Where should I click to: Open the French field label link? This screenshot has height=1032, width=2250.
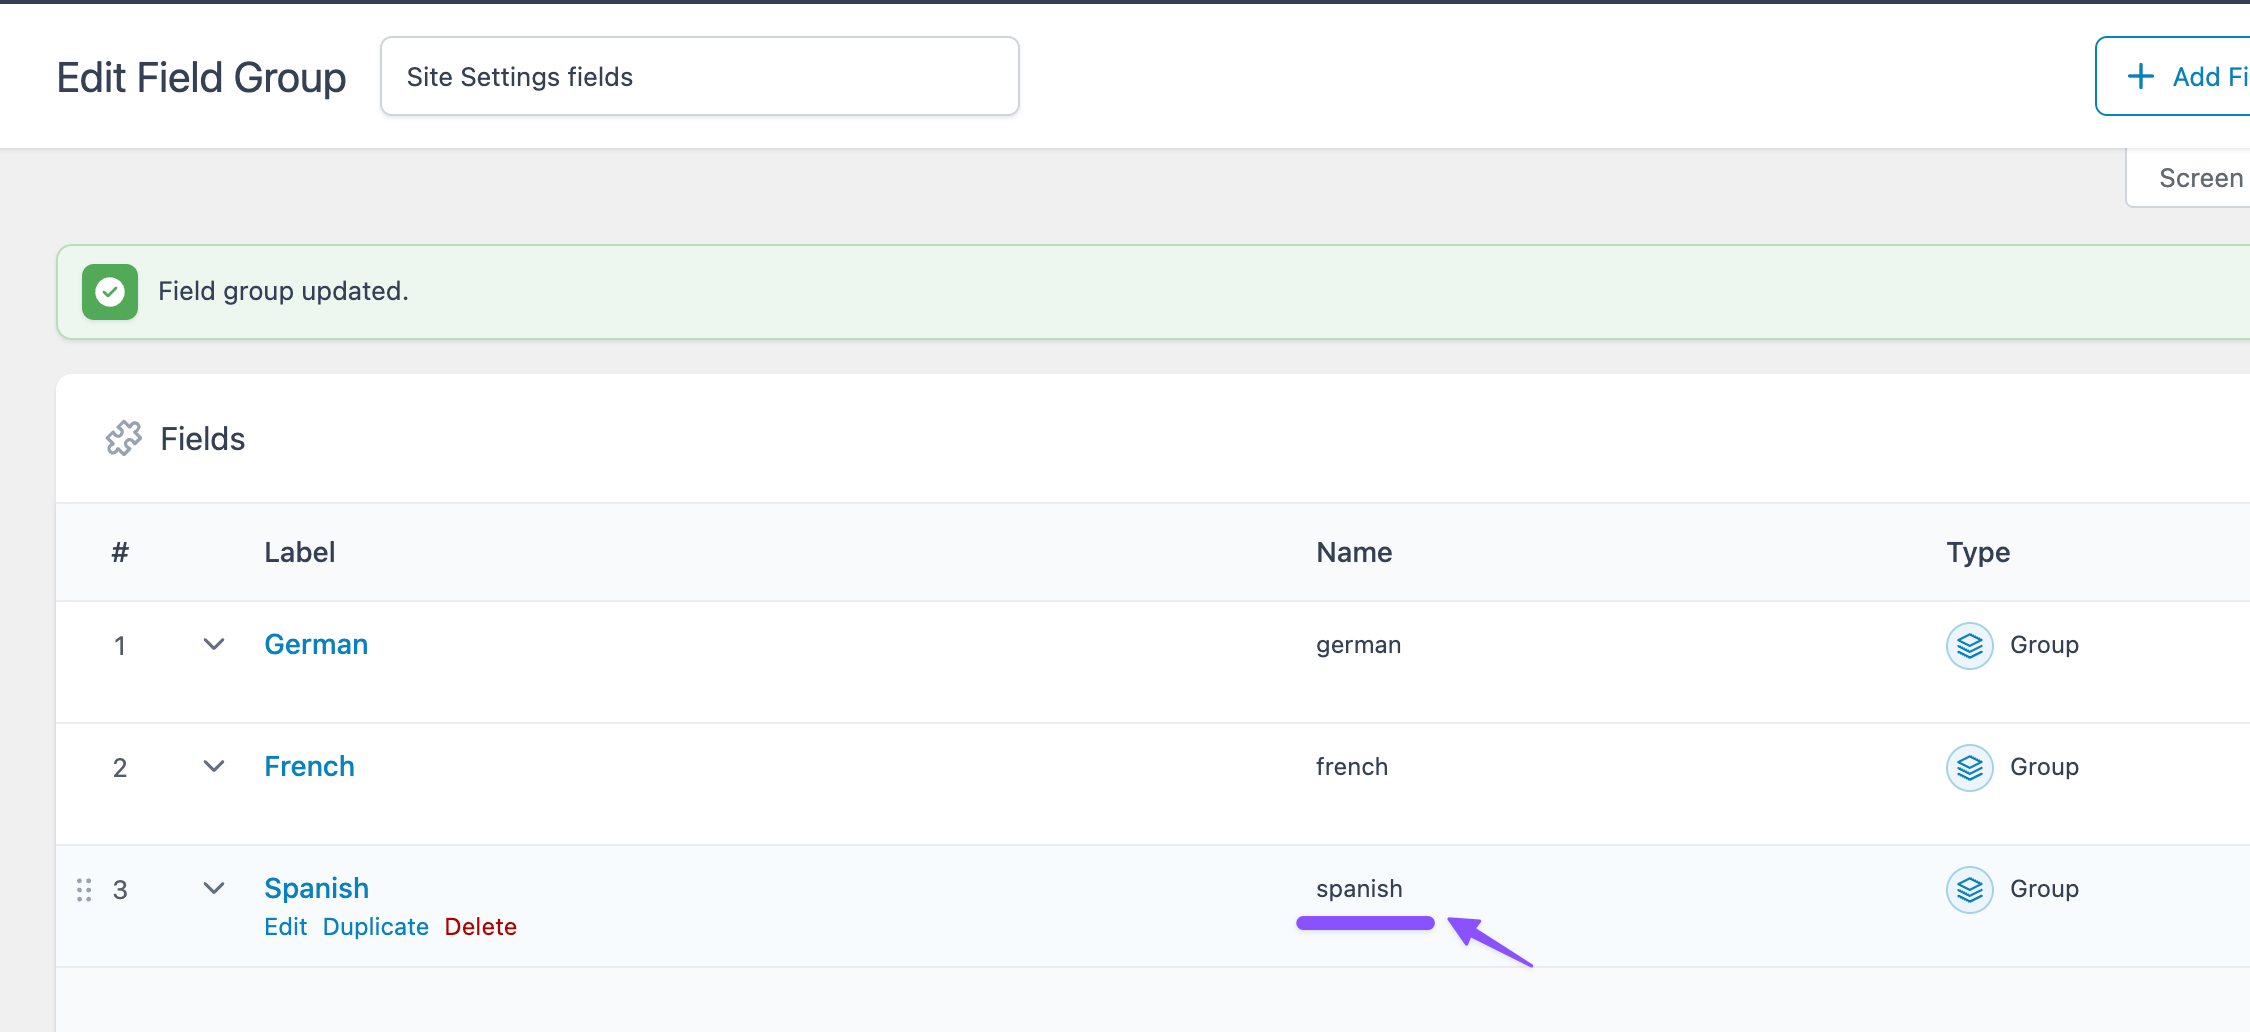309,767
